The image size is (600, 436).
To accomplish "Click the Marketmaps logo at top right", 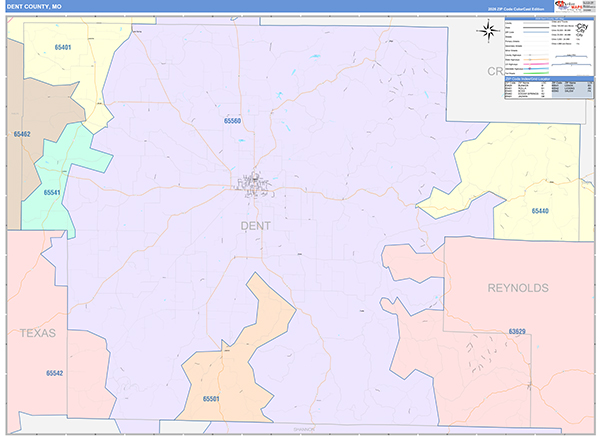I will [568, 6].
